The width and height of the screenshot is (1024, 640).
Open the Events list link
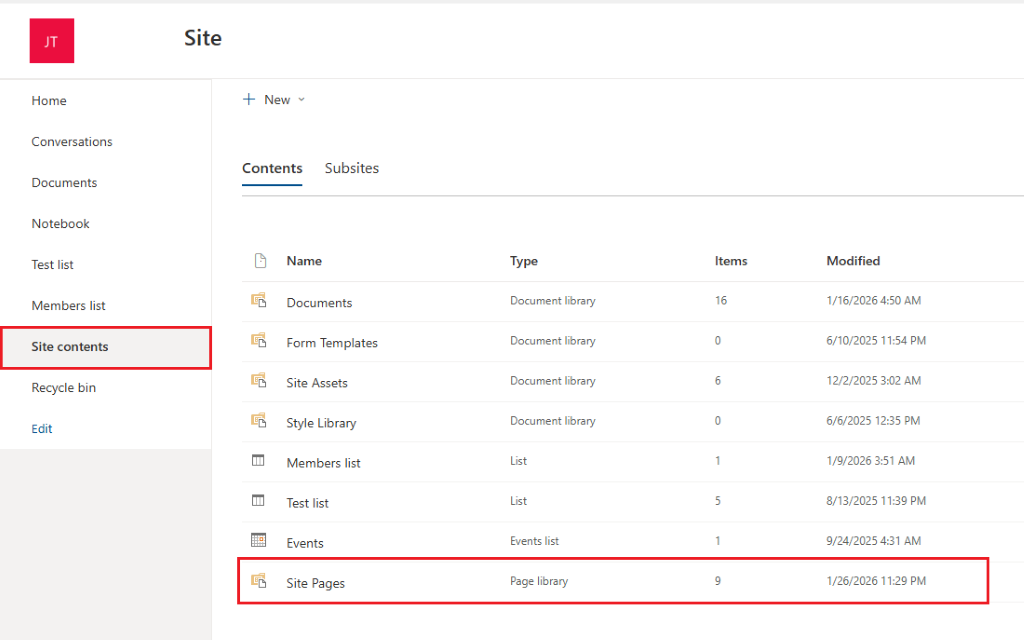[305, 543]
